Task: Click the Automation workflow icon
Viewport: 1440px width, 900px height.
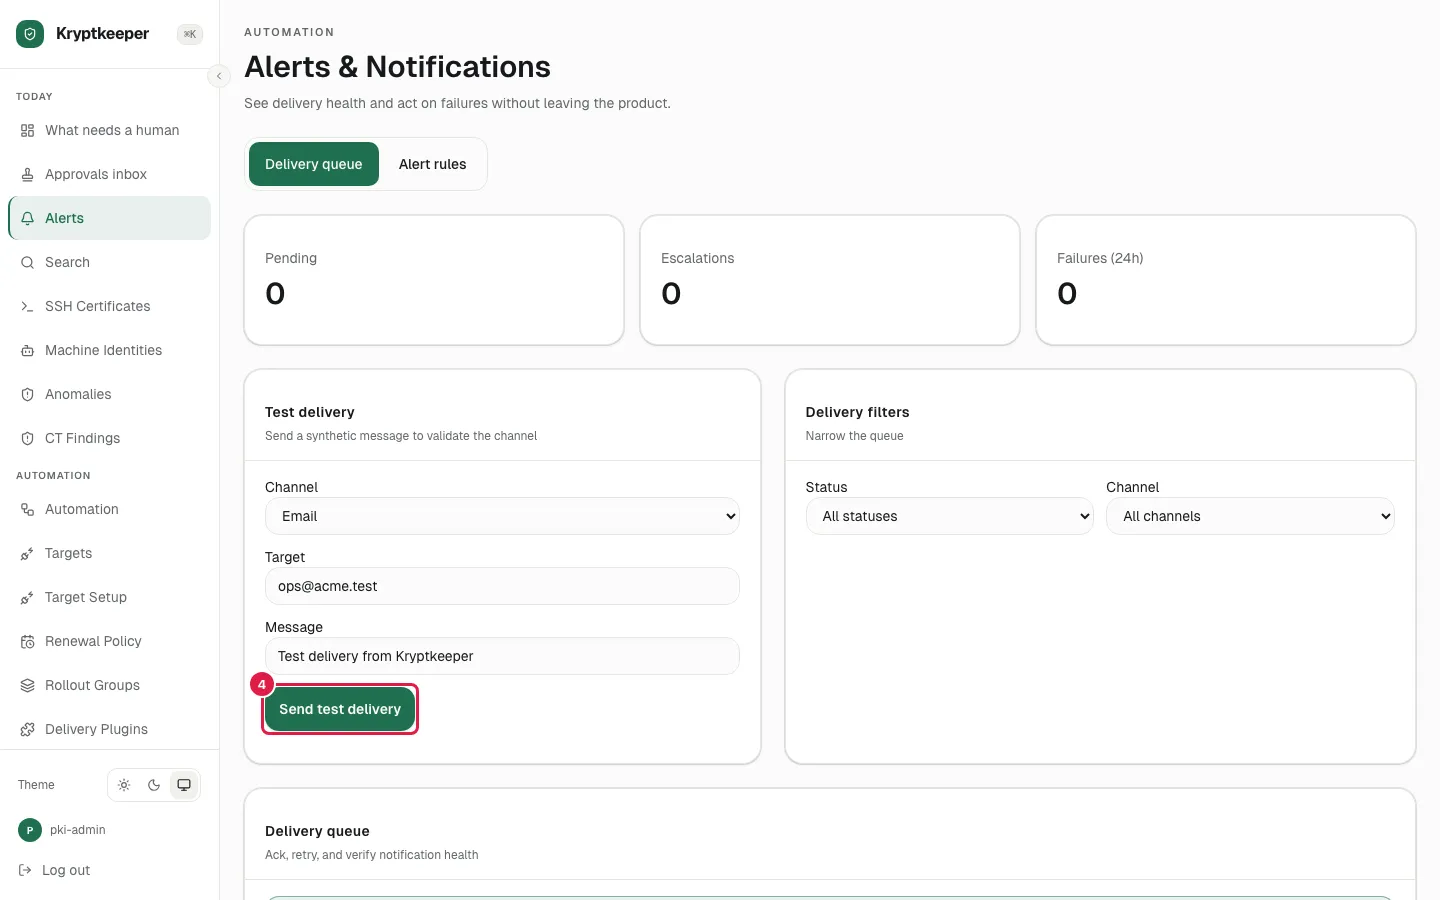Action: click(x=28, y=510)
